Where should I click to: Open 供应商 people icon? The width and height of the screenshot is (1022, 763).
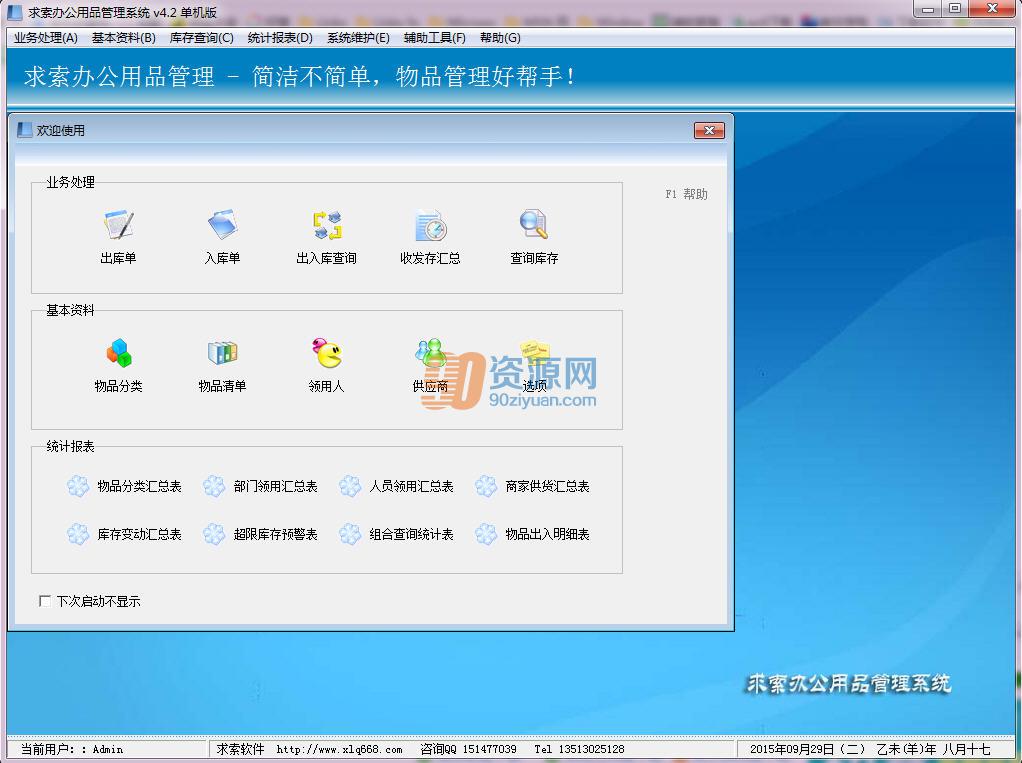(x=431, y=353)
